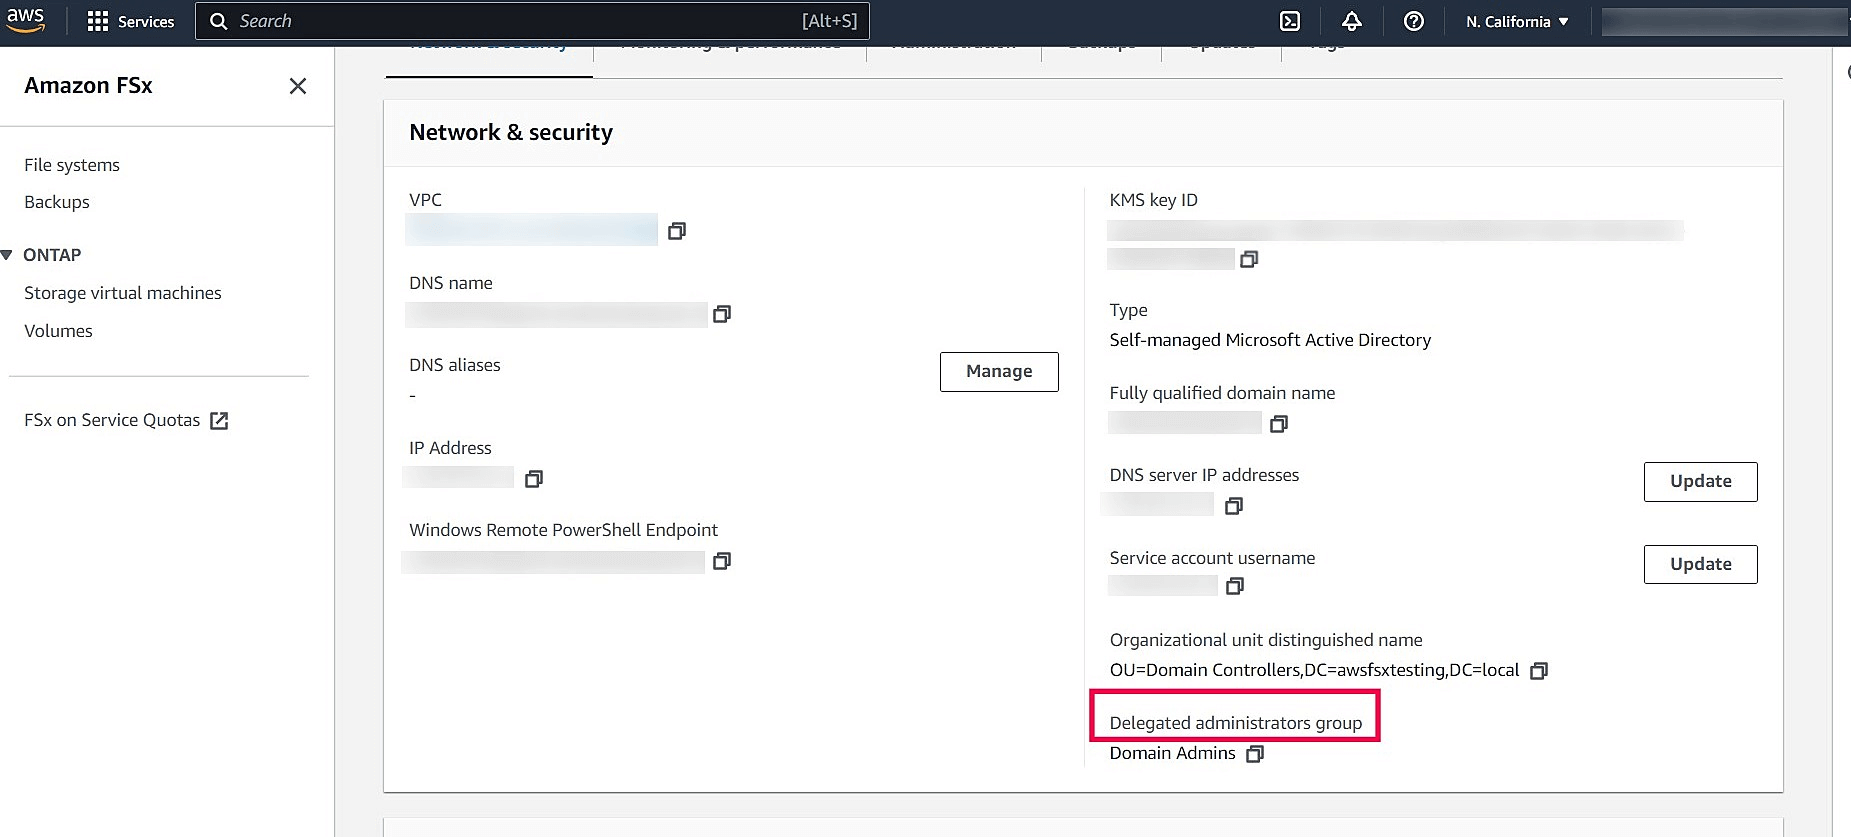Copy the VPC ID
The image size is (1851, 837).
tap(677, 231)
